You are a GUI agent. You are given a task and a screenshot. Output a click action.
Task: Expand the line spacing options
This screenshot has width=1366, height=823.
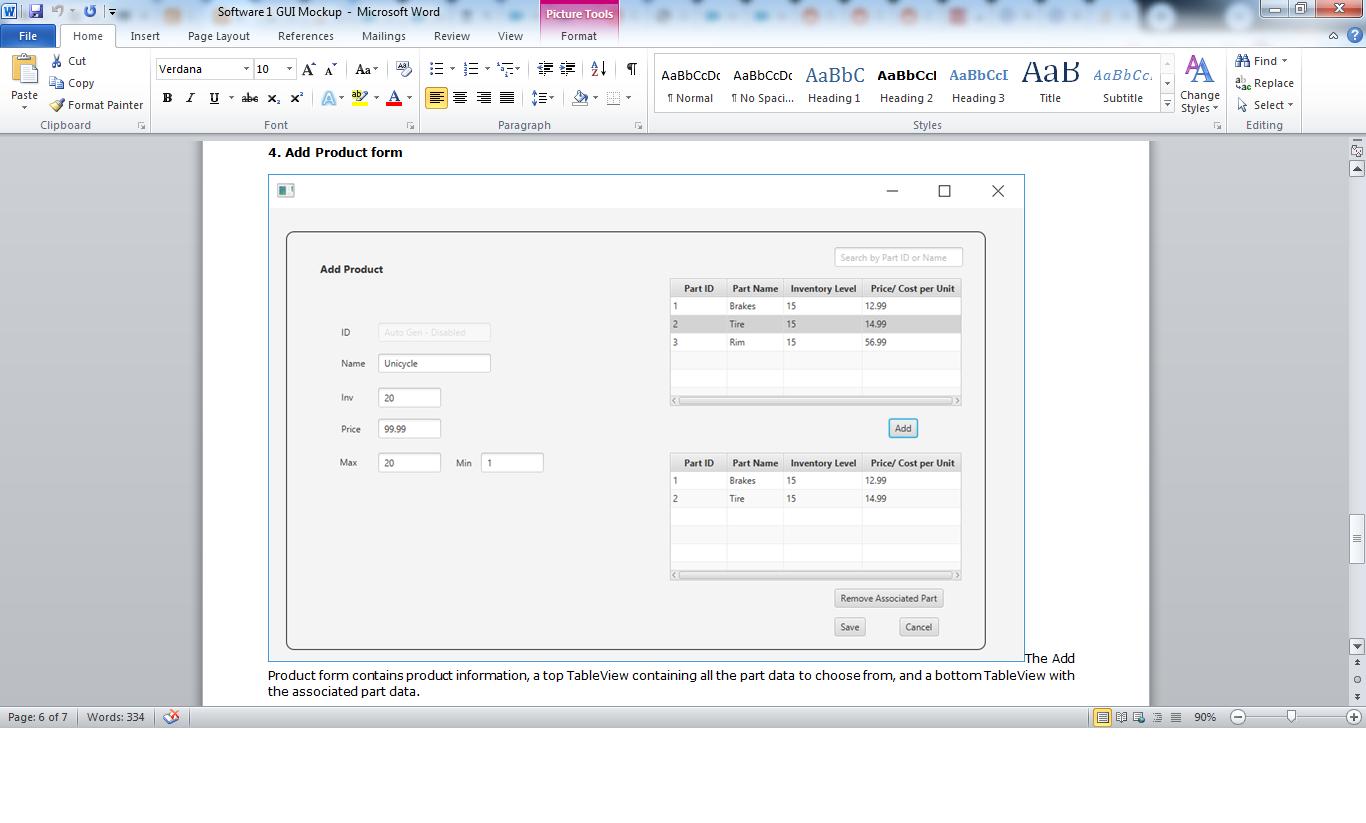pos(543,97)
